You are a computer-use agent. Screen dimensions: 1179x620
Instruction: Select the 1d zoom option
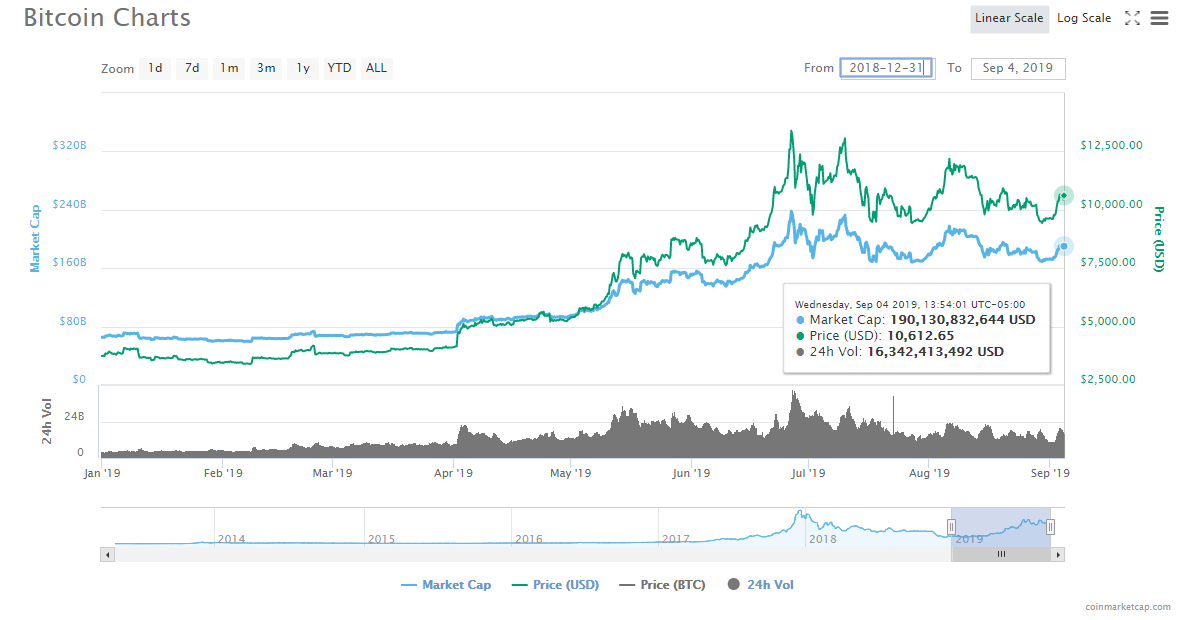click(155, 68)
